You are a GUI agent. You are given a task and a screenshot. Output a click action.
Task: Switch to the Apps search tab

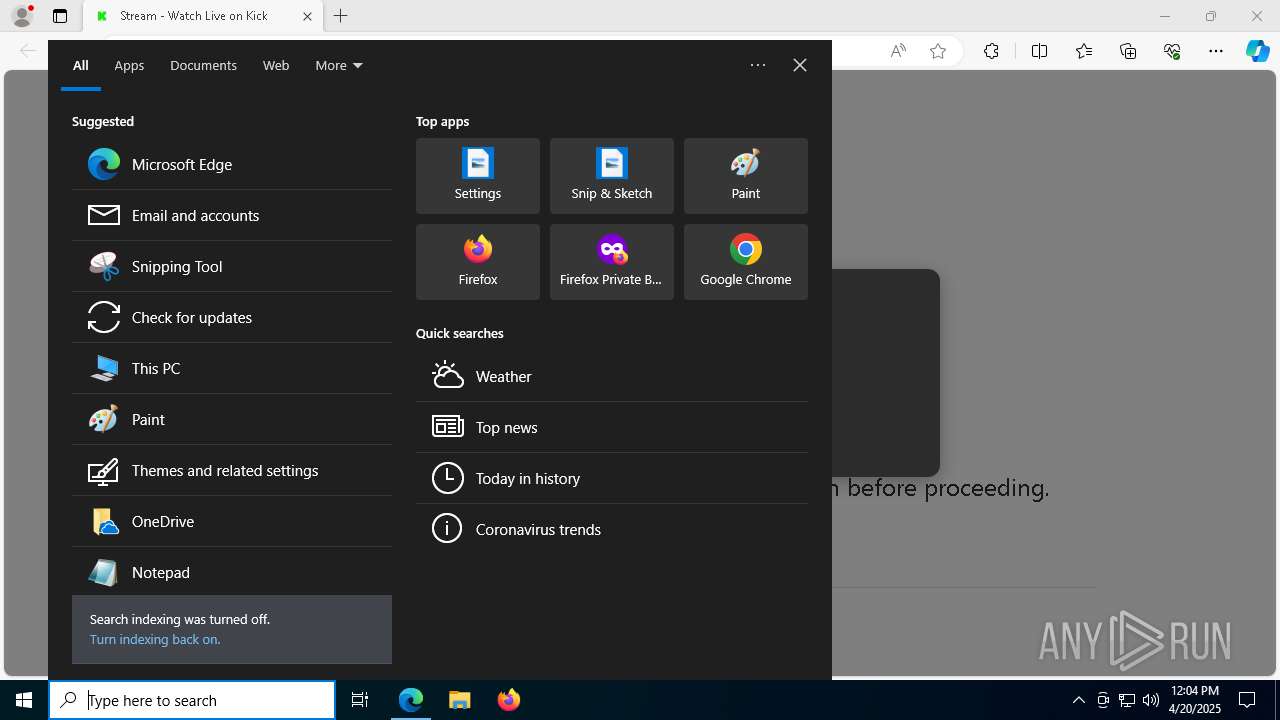[129, 65]
